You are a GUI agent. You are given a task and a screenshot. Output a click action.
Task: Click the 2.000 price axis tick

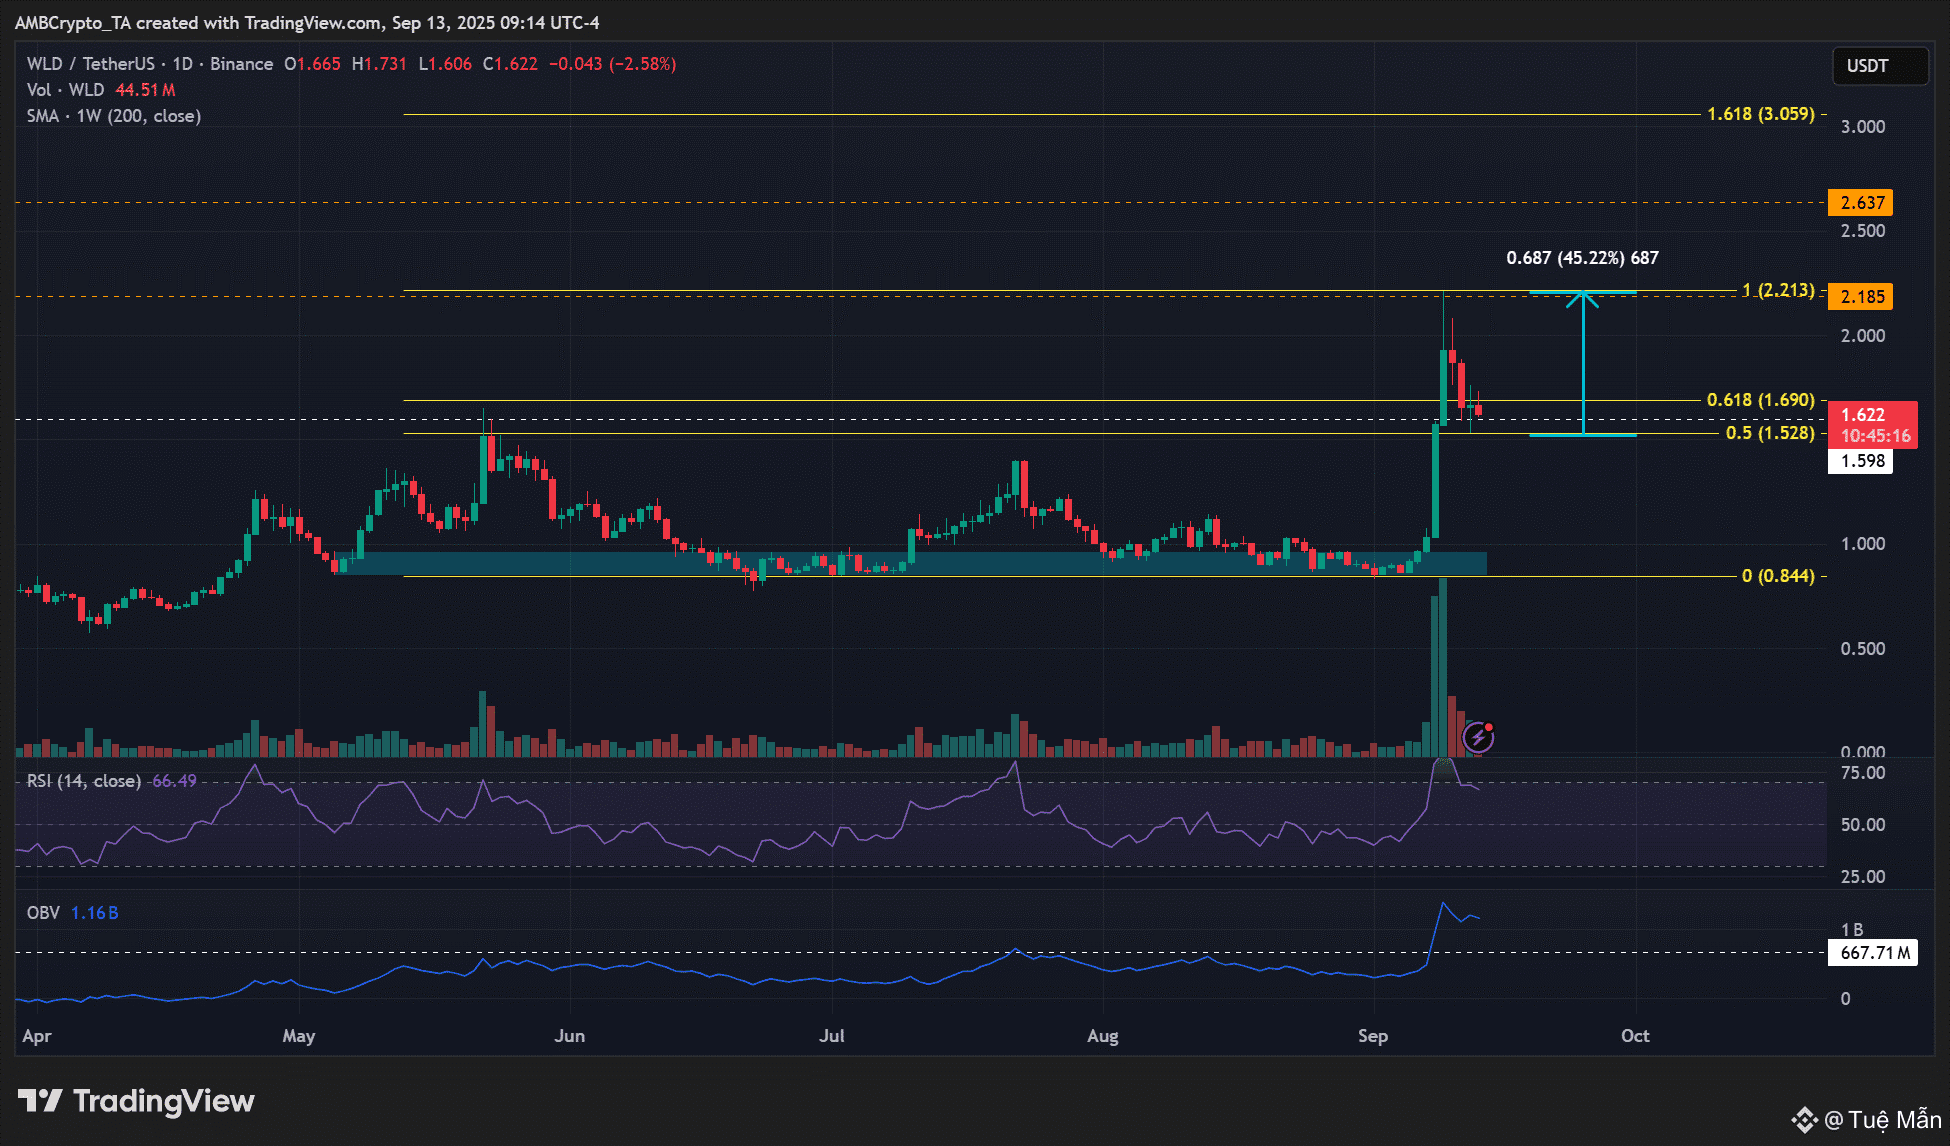[1863, 336]
